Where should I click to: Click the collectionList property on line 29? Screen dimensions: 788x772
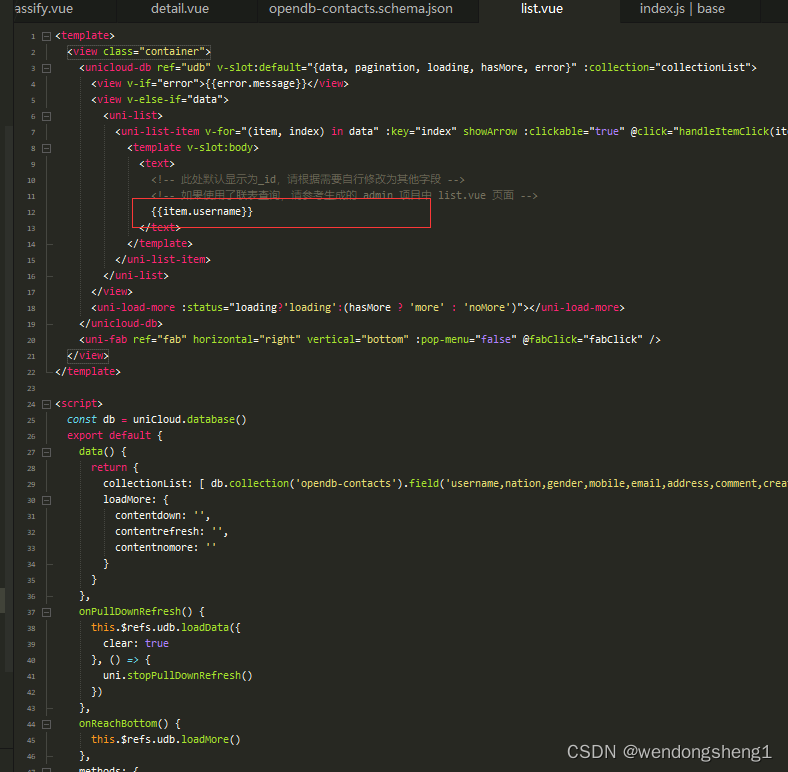point(148,484)
